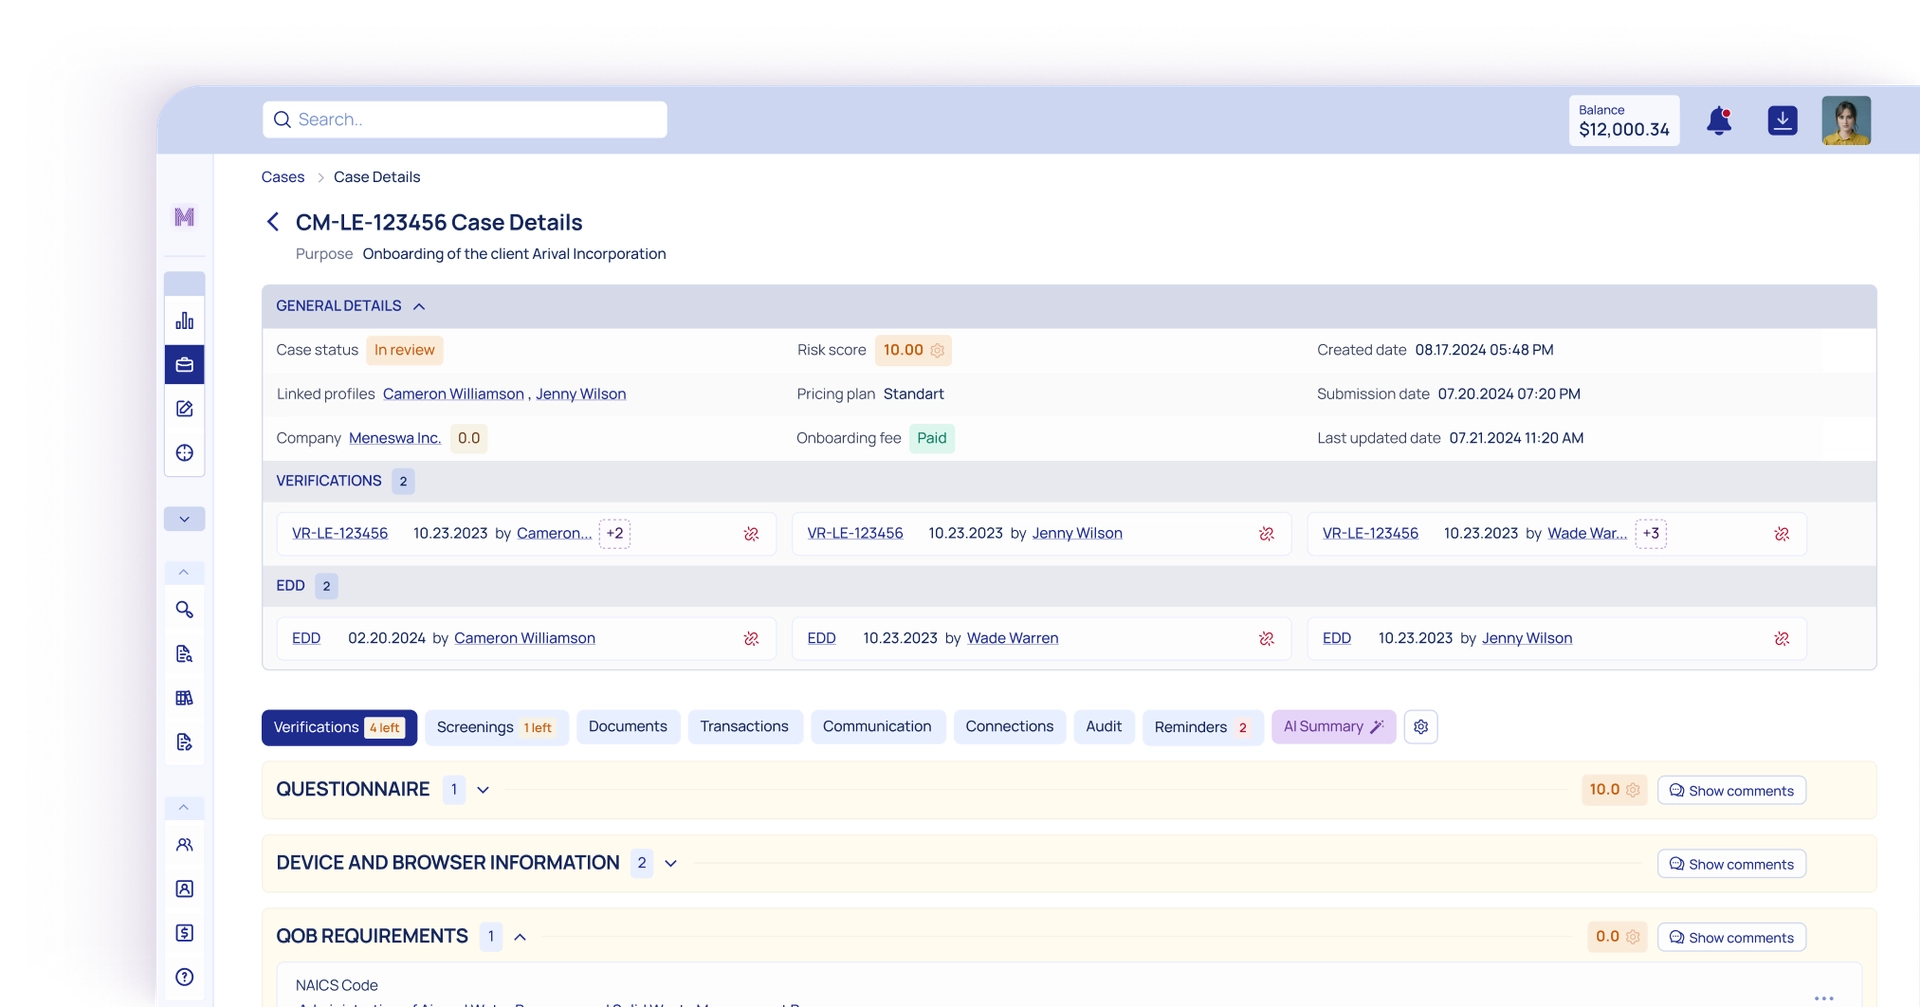Image resolution: width=1920 pixels, height=1007 pixels.
Task: Collapse the sidebar group above the magnifier icon
Action: [184, 572]
